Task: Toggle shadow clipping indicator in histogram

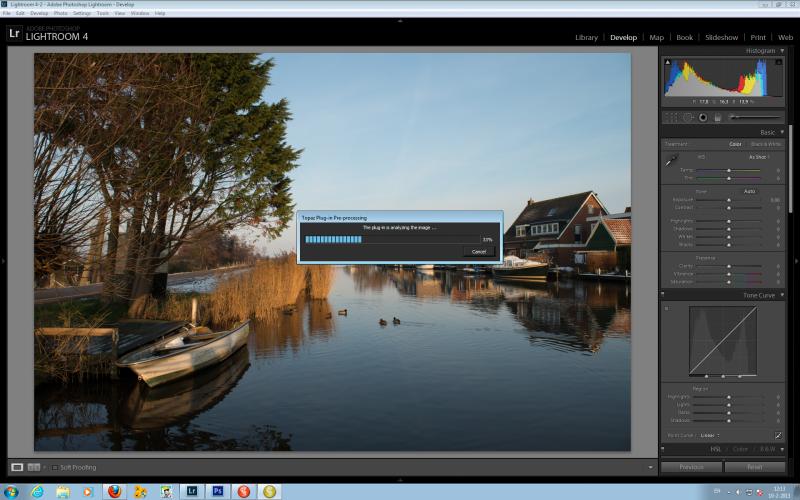Action: pos(667,62)
